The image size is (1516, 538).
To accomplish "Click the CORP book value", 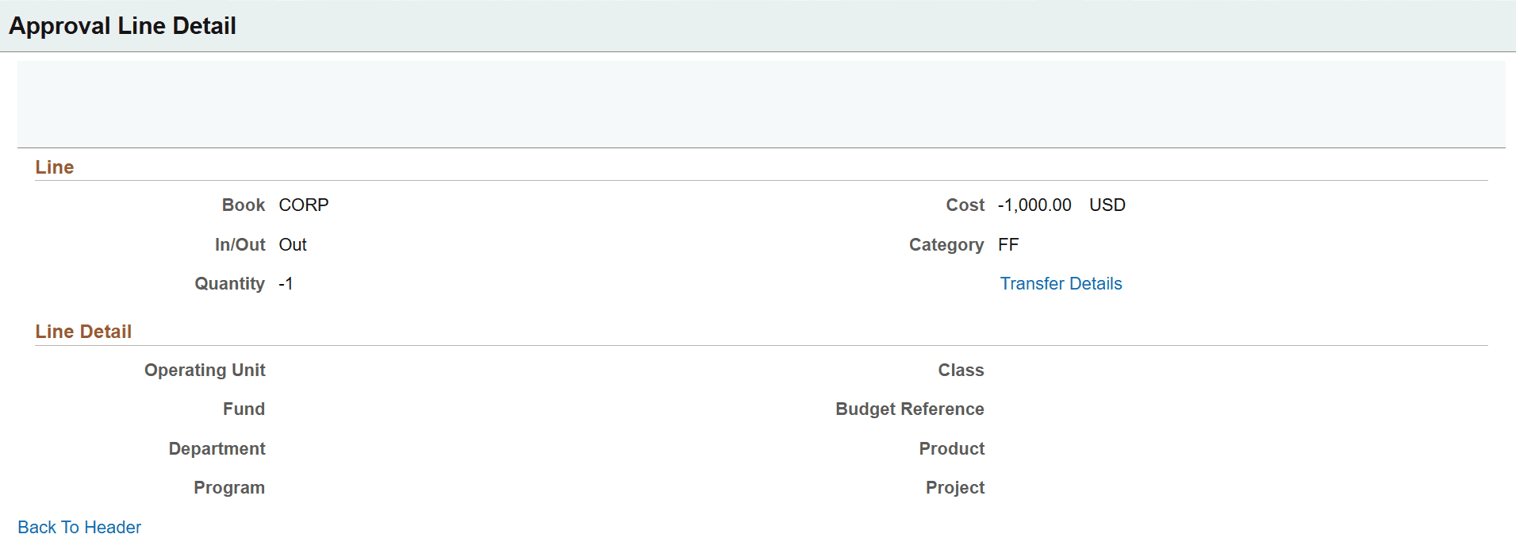I will click(x=304, y=205).
